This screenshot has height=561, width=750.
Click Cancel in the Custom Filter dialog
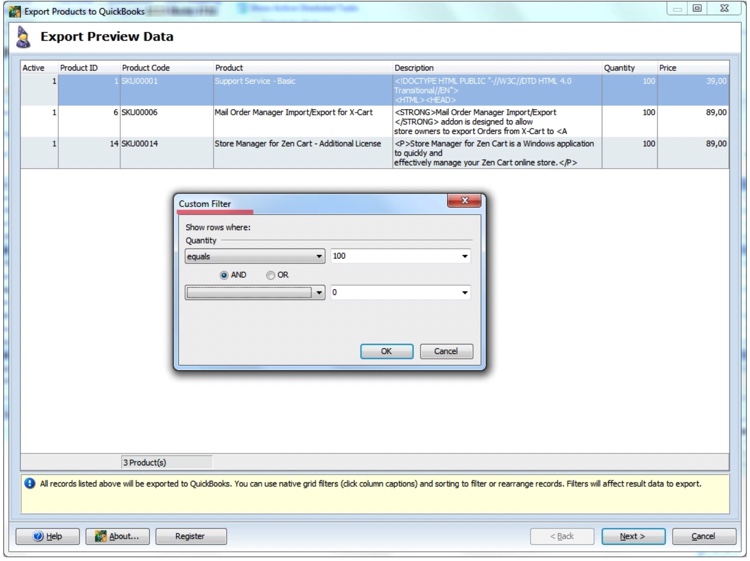[x=446, y=351]
